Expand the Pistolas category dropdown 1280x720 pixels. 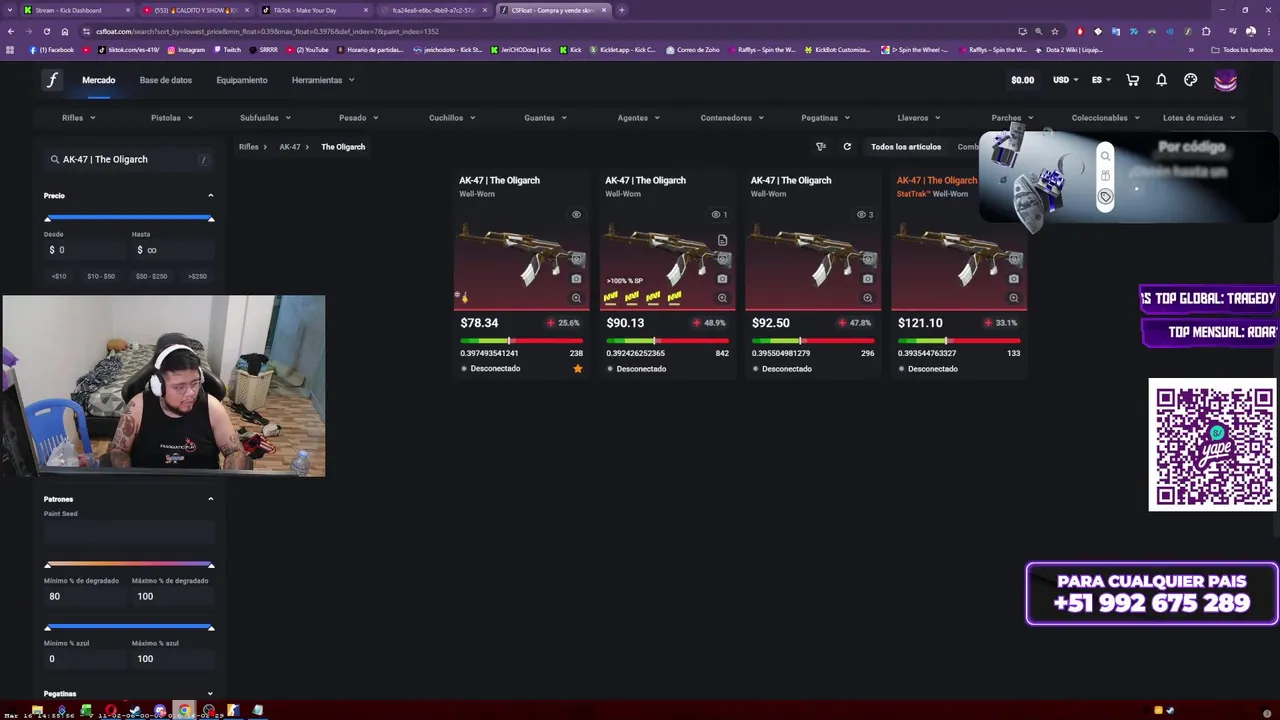pos(172,118)
